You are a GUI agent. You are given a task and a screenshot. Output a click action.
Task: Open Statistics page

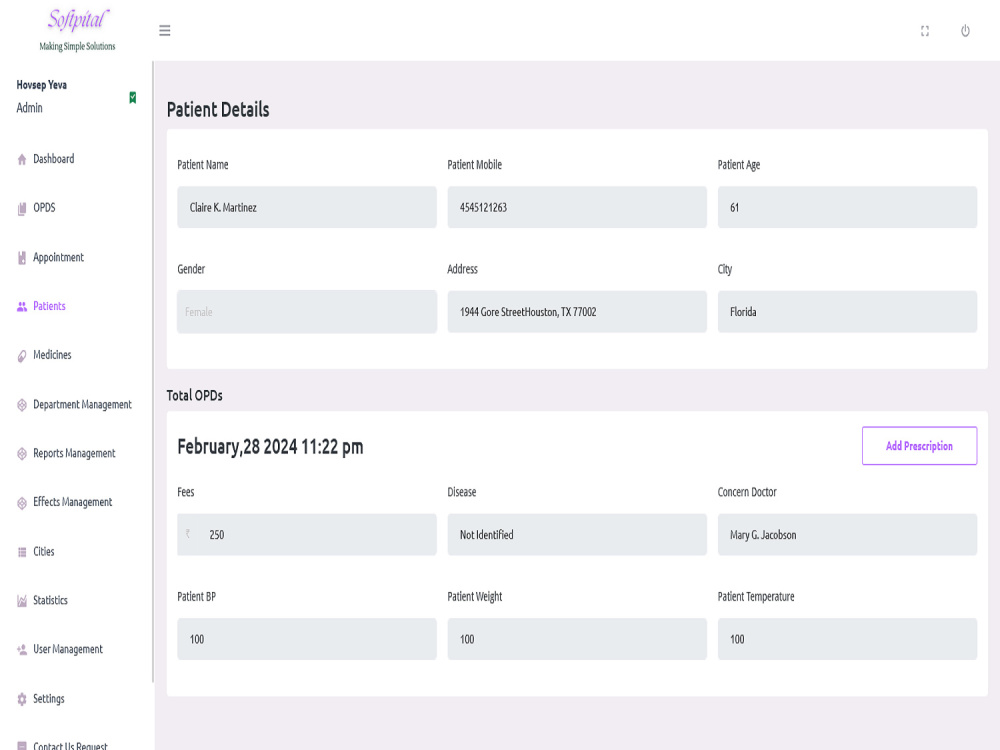pyautogui.click(x=50, y=600)
